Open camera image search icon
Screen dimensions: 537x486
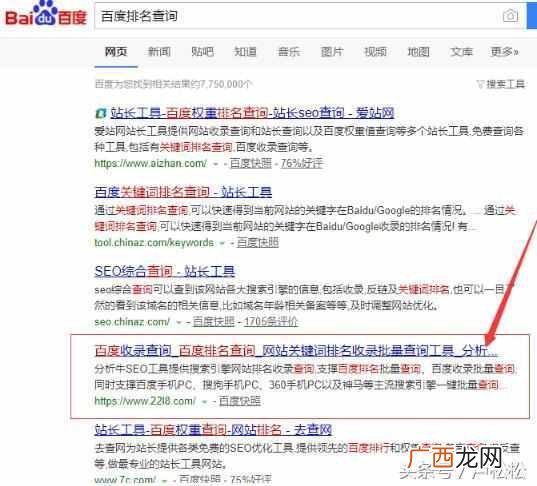click(x=510, y=16)
